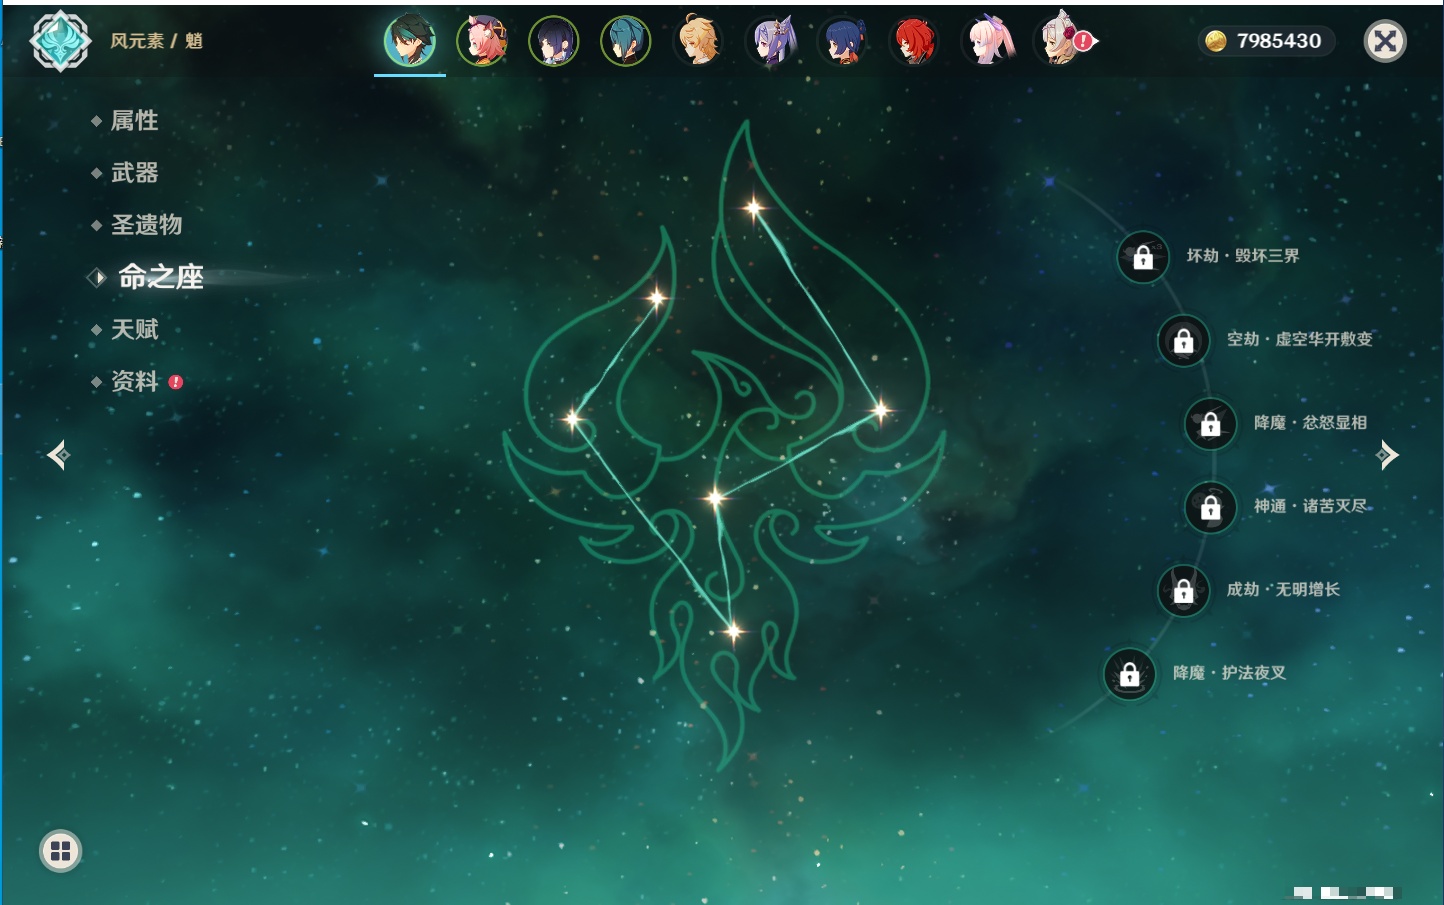This screenshot has width=1444, height=905.
Task: Select the red-haired character avatar
Action: pyautogui.click(x=914, y=42)
